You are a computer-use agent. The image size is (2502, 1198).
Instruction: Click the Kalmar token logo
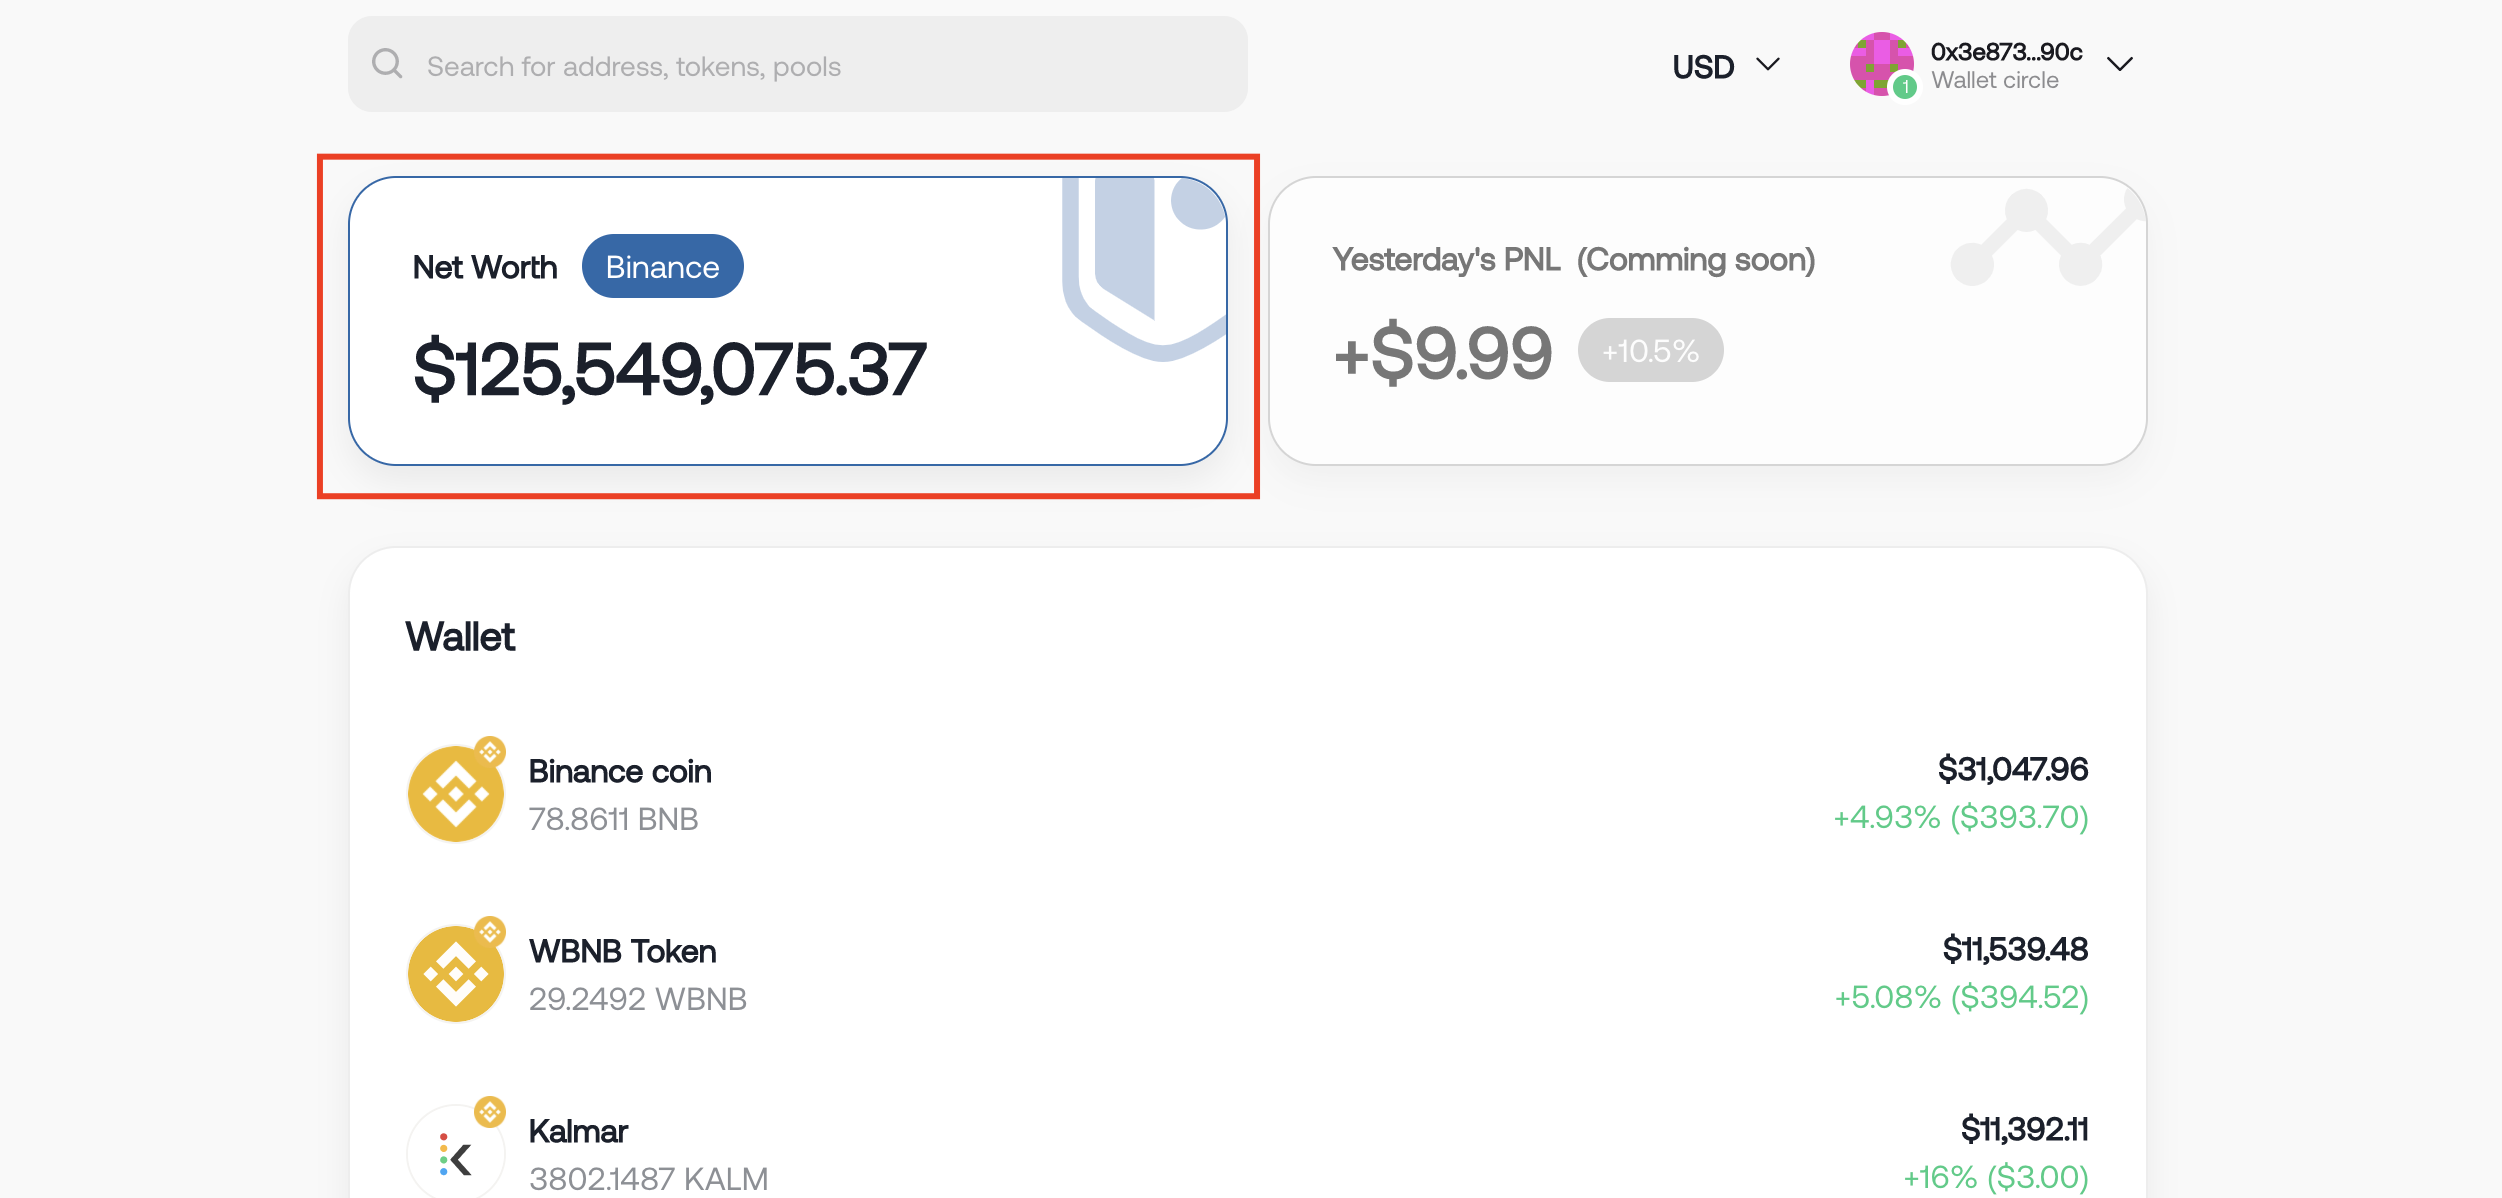pos(456,1152)
